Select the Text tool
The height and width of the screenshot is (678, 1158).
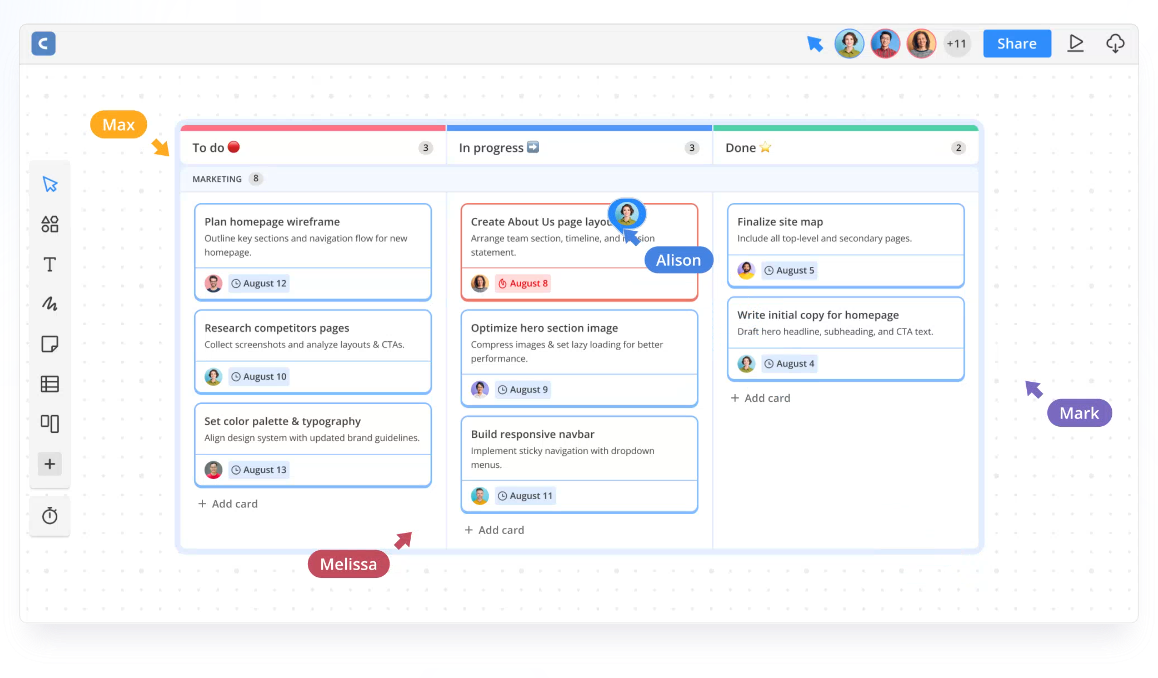49,264
